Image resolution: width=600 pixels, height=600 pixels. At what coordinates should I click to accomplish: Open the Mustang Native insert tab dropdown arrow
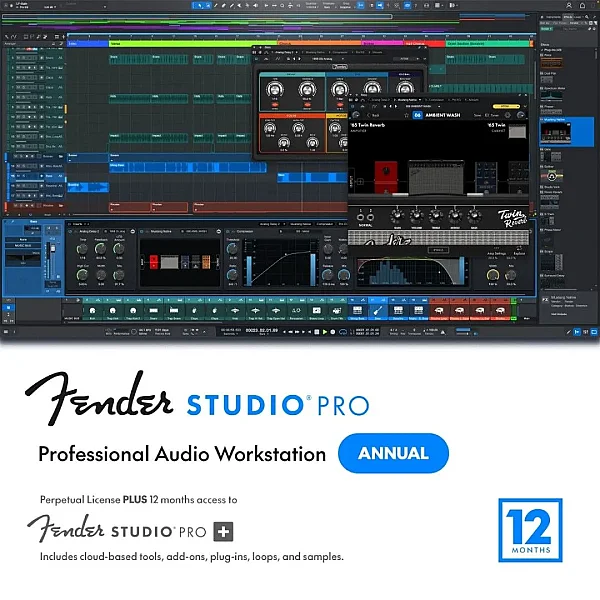[x=420, y=100]
